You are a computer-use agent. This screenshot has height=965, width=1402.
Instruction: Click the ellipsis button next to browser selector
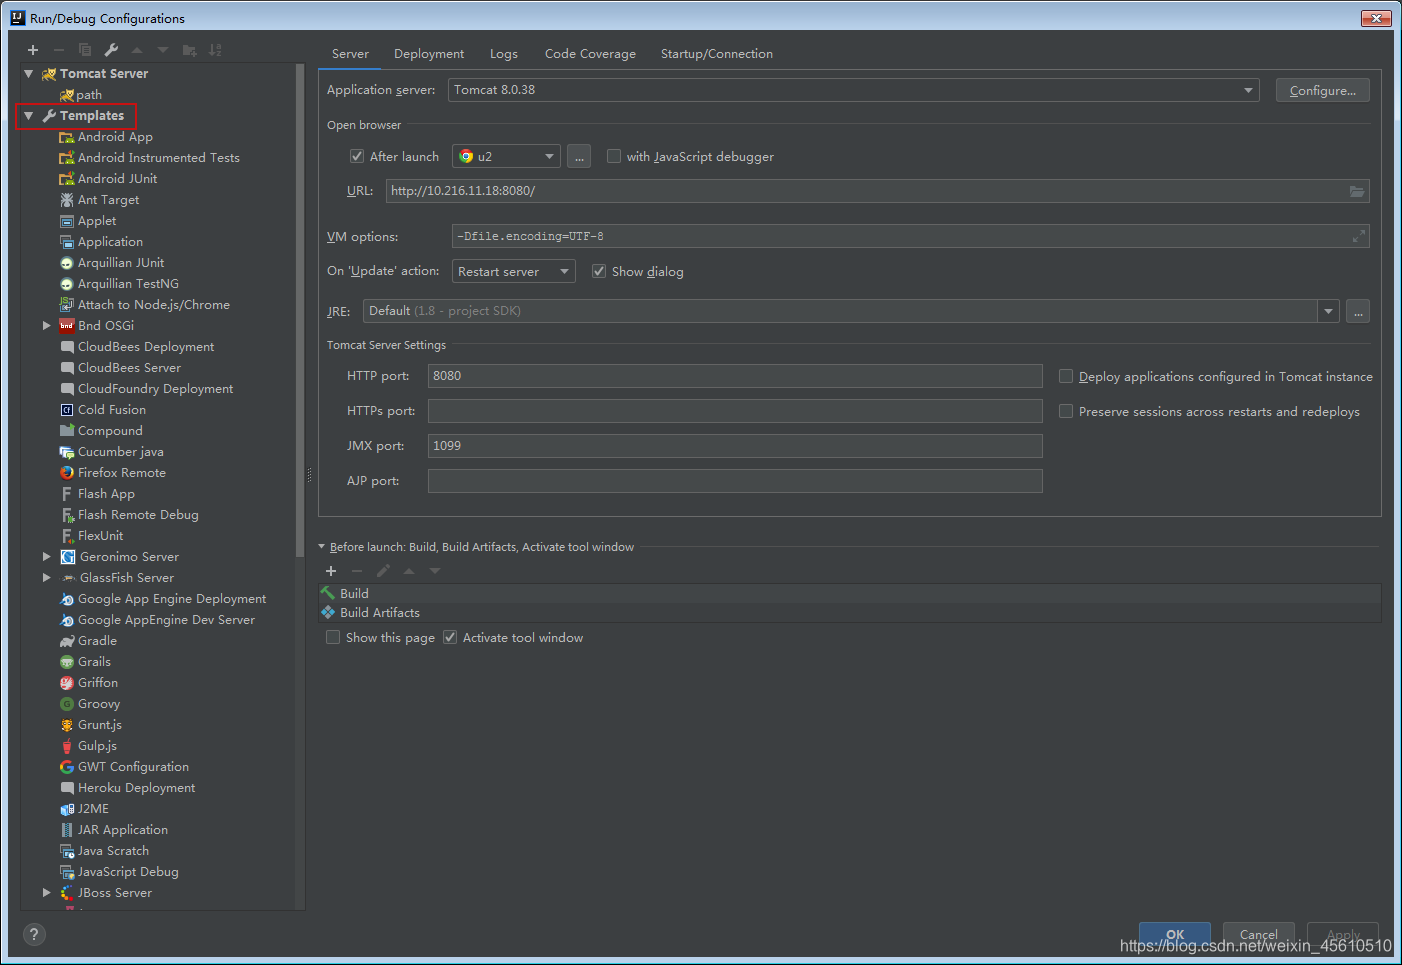[x=579, y=157]
